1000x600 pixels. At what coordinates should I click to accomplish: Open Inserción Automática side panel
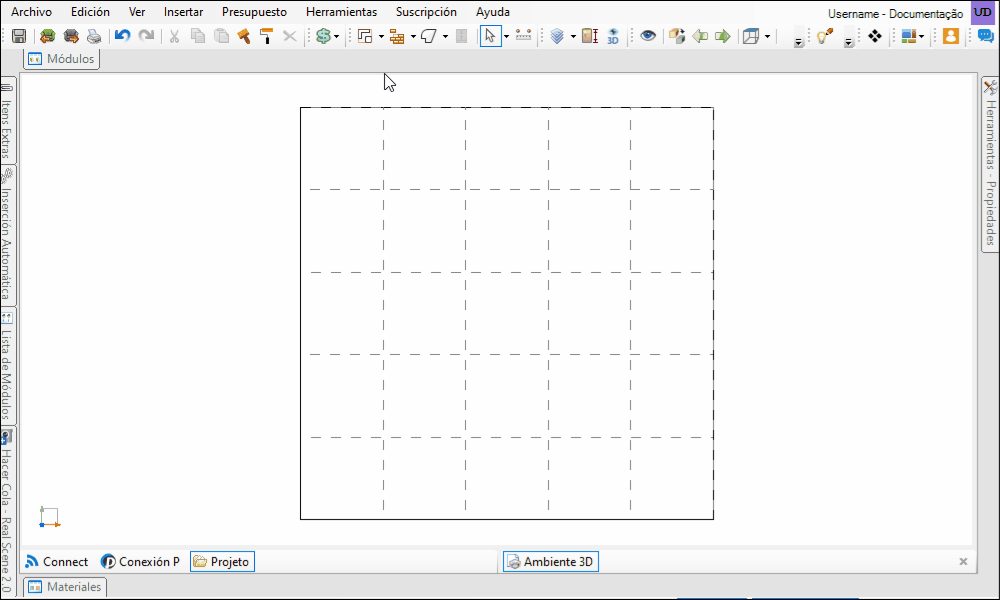coord(6,235)
